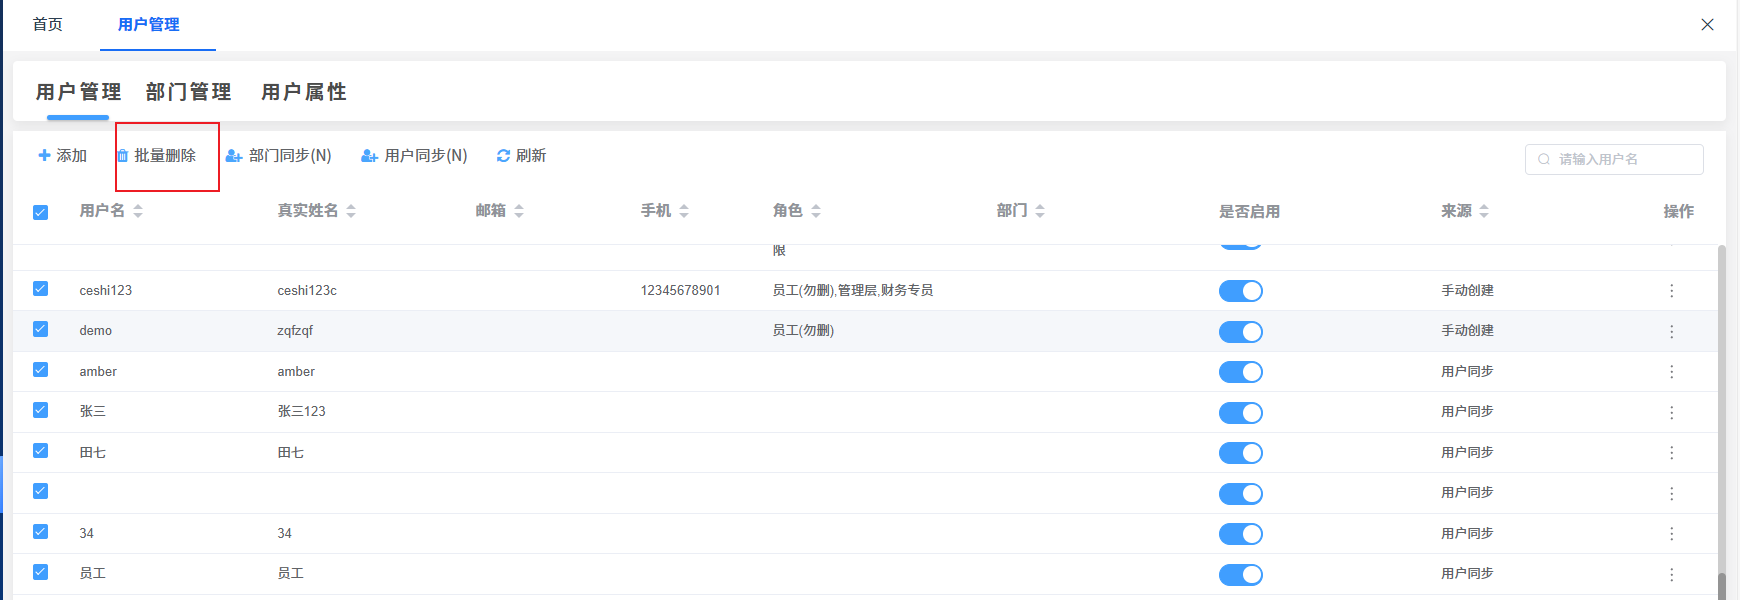The height and width of the screenshot is (600, 1740).
Task: Open the more actions menu for amber
Action: pos(1671,372)
